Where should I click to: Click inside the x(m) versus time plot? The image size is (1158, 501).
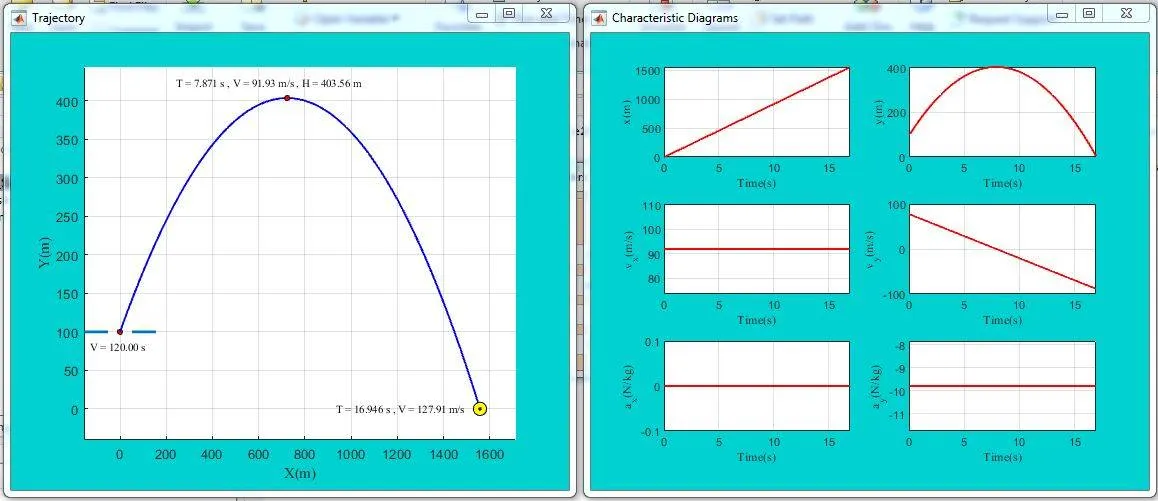point(756,112)
